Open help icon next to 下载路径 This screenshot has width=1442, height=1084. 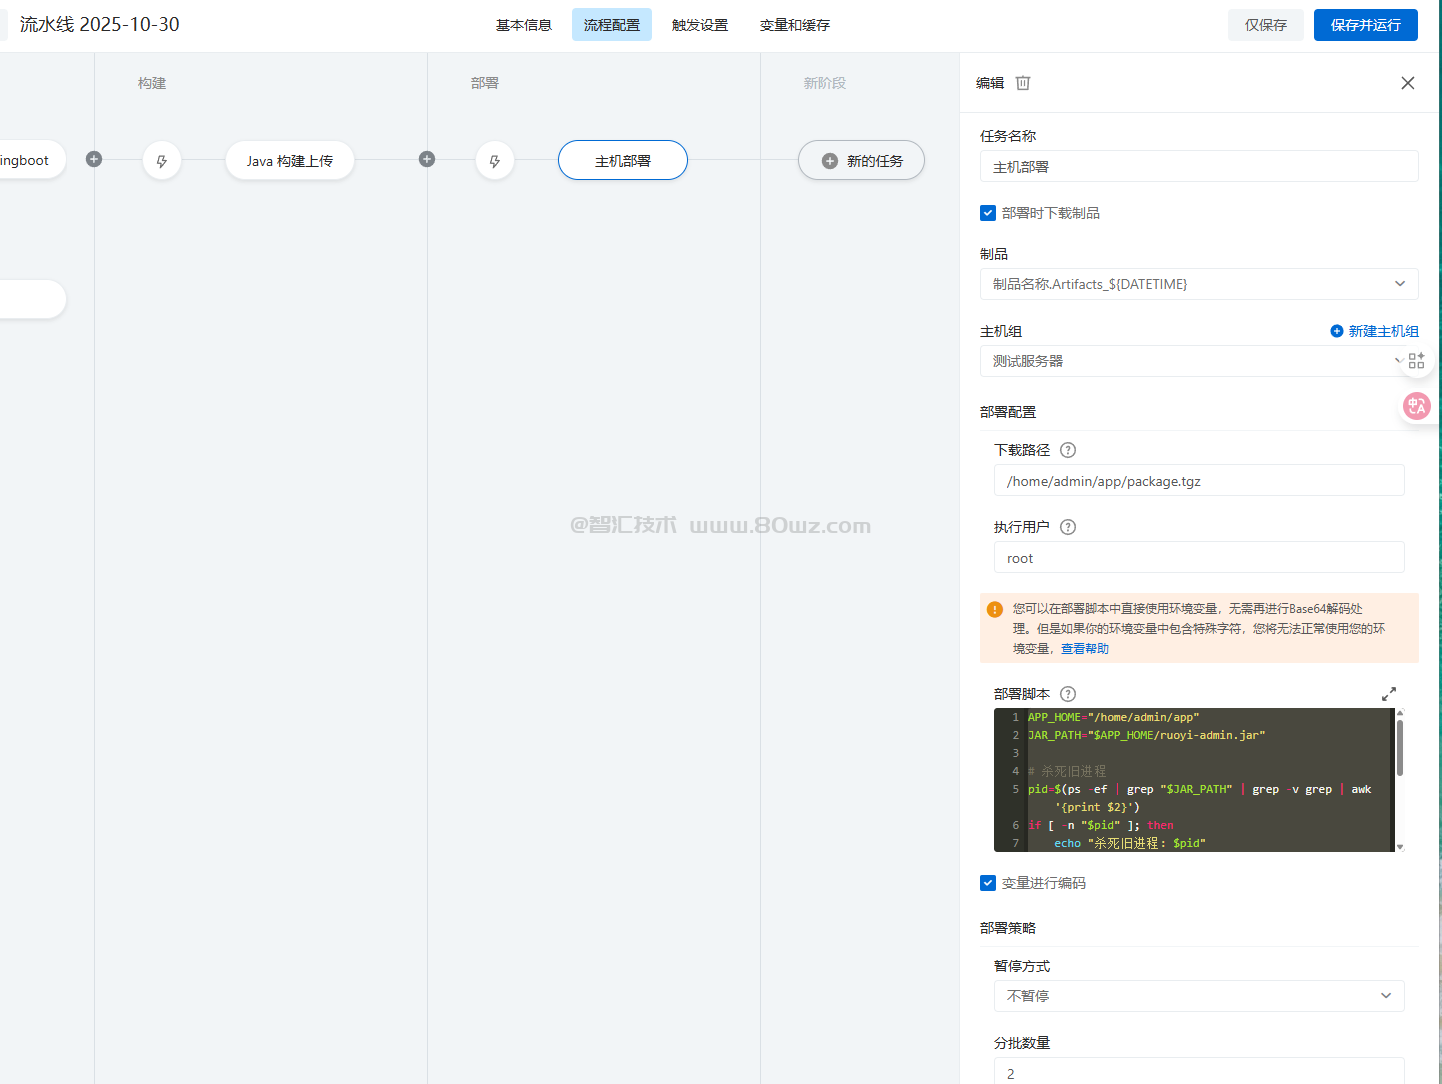click(1068, 450)
